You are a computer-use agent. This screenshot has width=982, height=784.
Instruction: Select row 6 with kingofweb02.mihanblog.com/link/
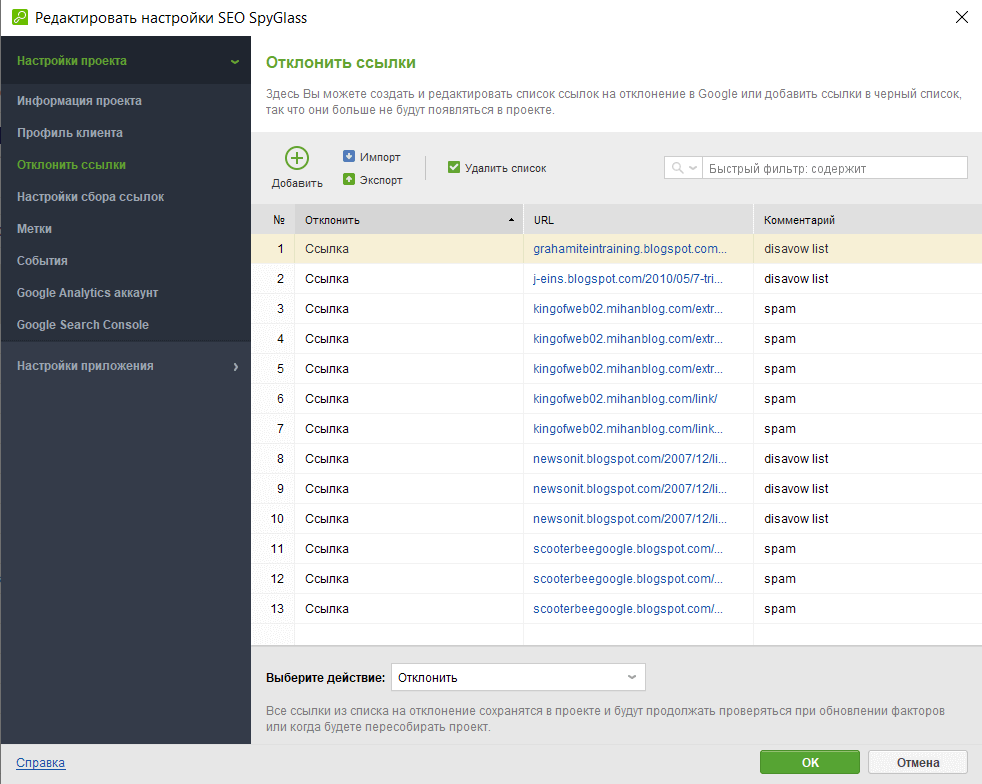coord(616,399)
